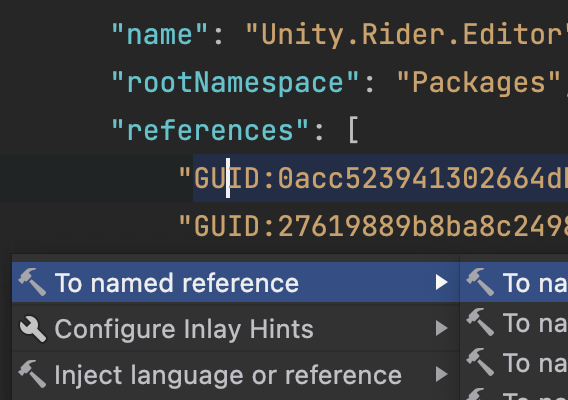Click the "rootNamespace" JSON key

(235, 83)
